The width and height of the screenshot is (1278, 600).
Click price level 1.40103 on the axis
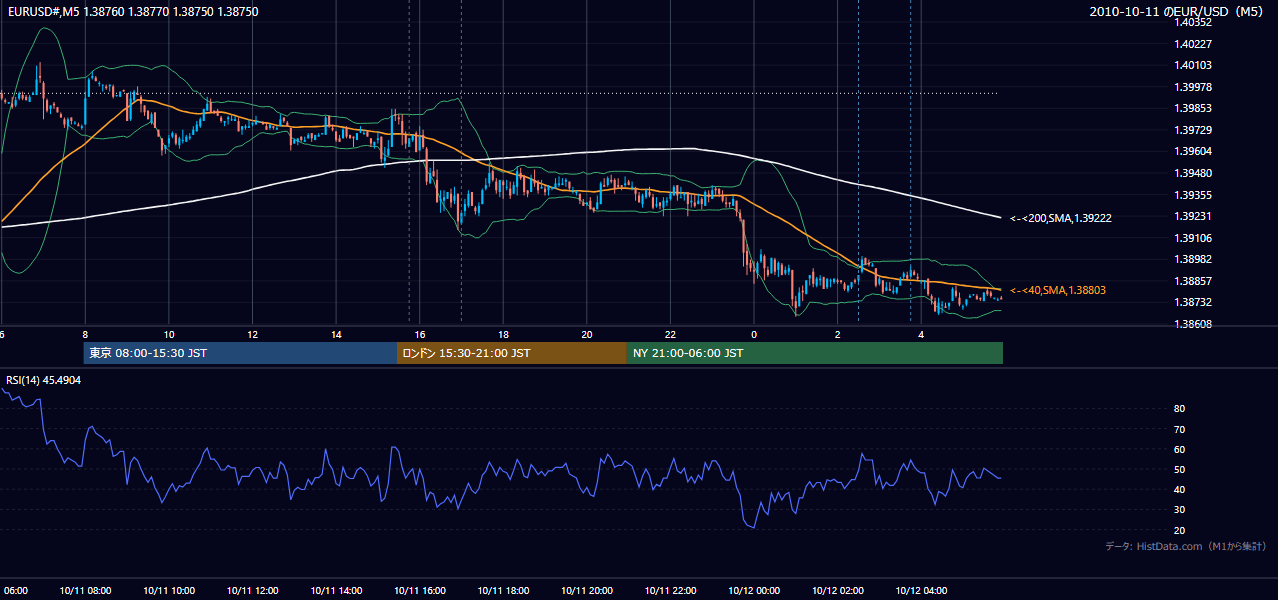click(x=1193, y=65)
